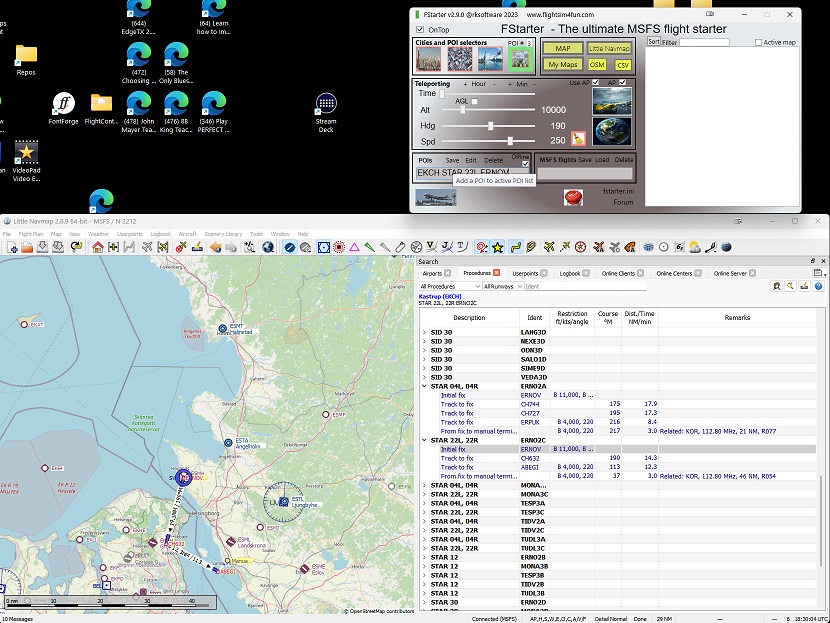Expand the STAR 04L, 04R MONA3A row

pyautogui.click(x=424, y=485)
